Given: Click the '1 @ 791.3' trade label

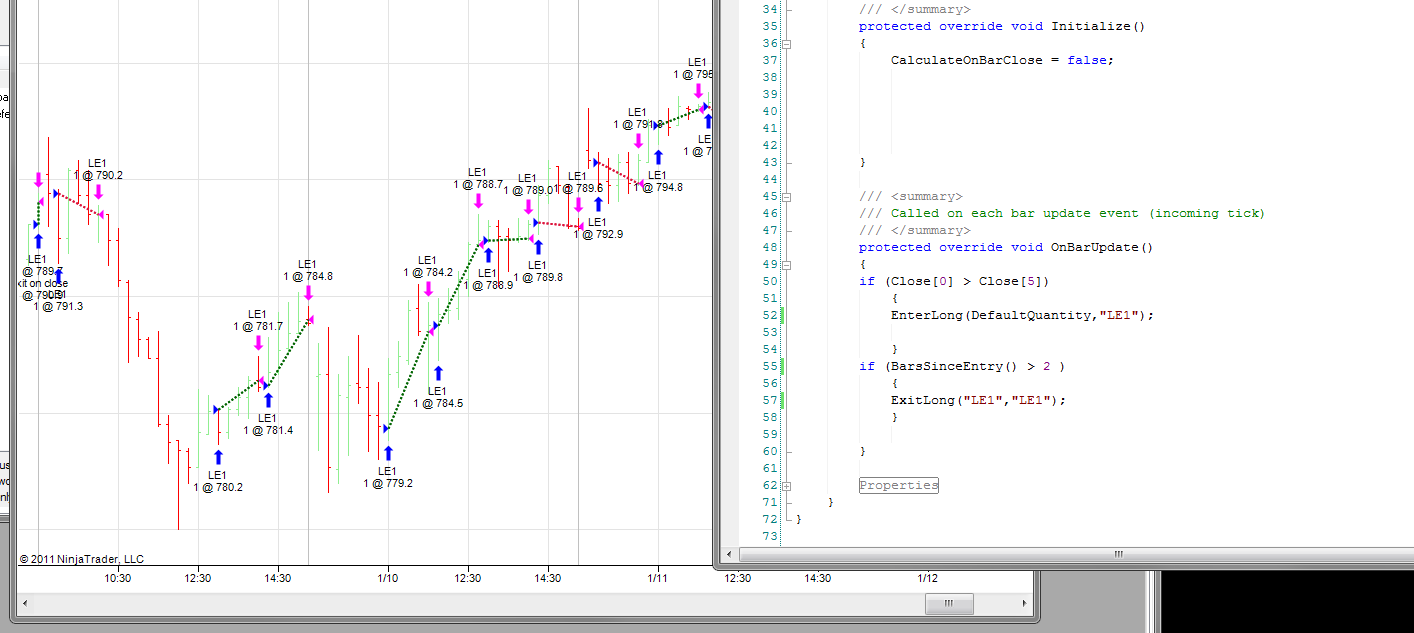Looking at the screenshot, I should (x=58, y=307).
